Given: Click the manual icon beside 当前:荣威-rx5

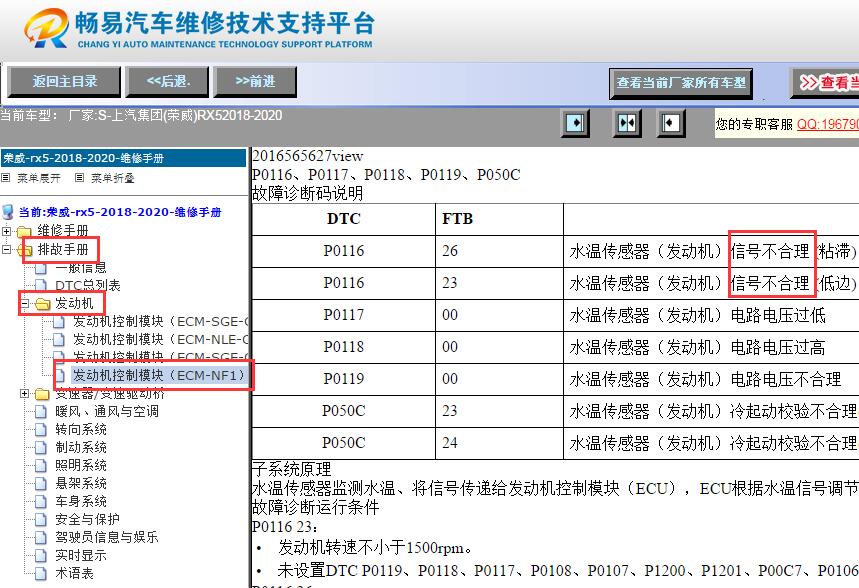Looking at the screenshot, I should pos(8,212).
